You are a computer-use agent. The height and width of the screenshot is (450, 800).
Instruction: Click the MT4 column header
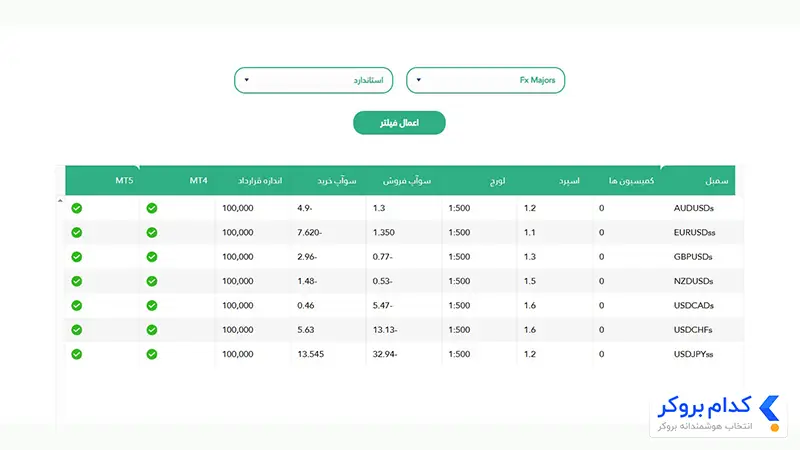click(198, 181)
